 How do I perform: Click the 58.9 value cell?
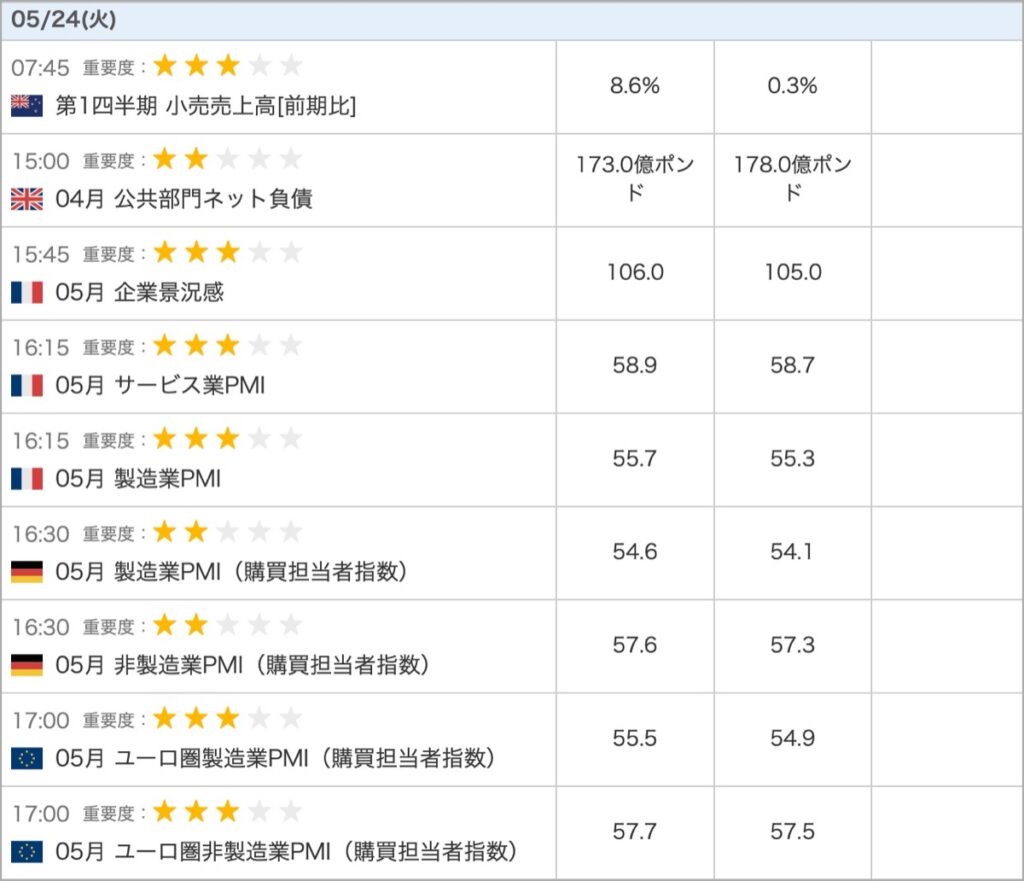(x=635, y=365)
